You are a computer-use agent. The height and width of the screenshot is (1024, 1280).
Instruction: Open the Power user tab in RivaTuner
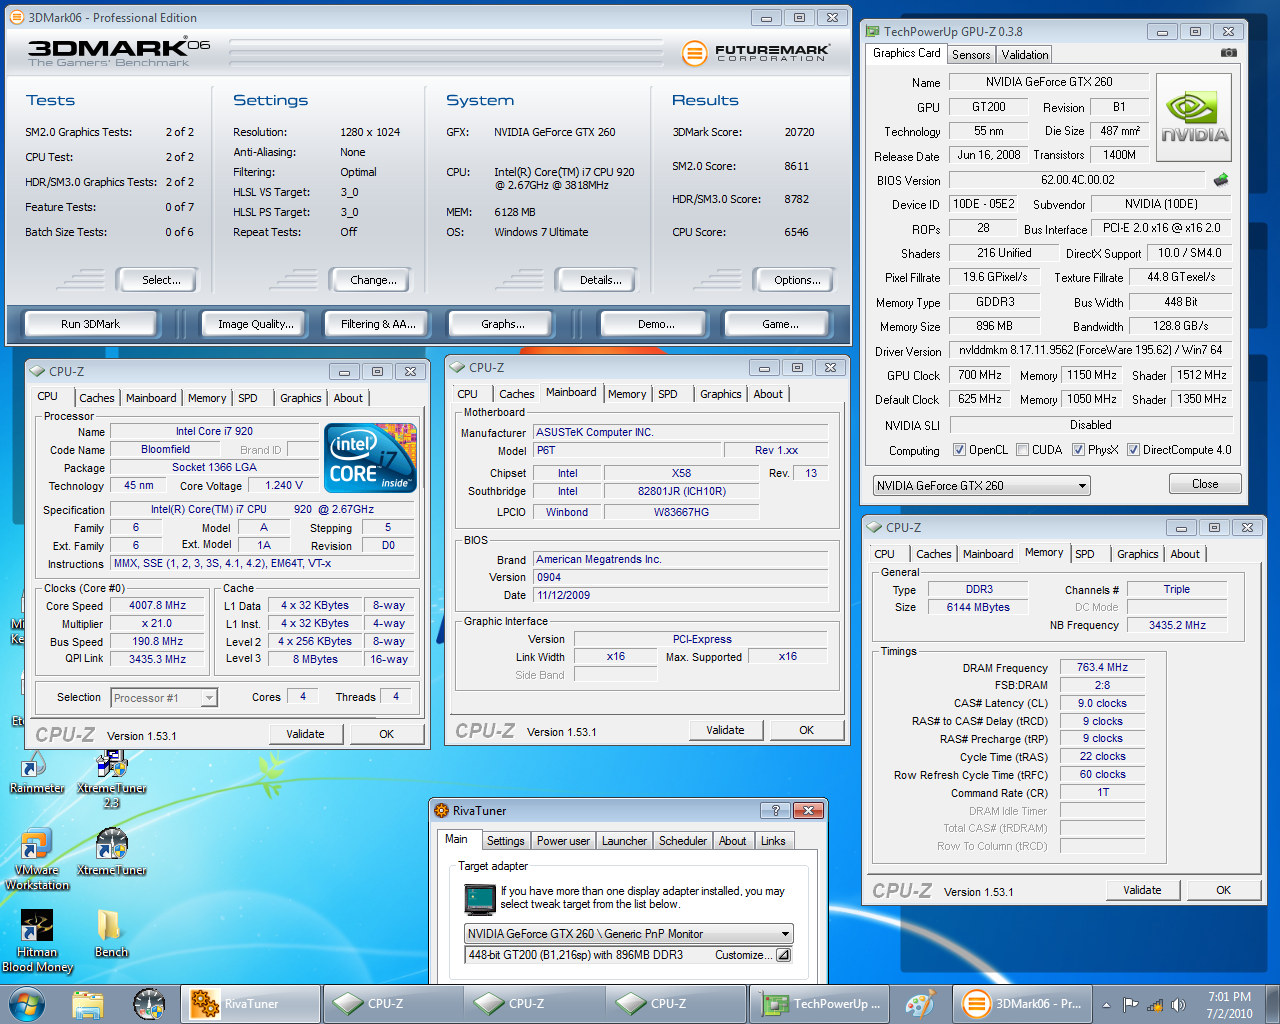pyautogui.click(x=563, y=841)
